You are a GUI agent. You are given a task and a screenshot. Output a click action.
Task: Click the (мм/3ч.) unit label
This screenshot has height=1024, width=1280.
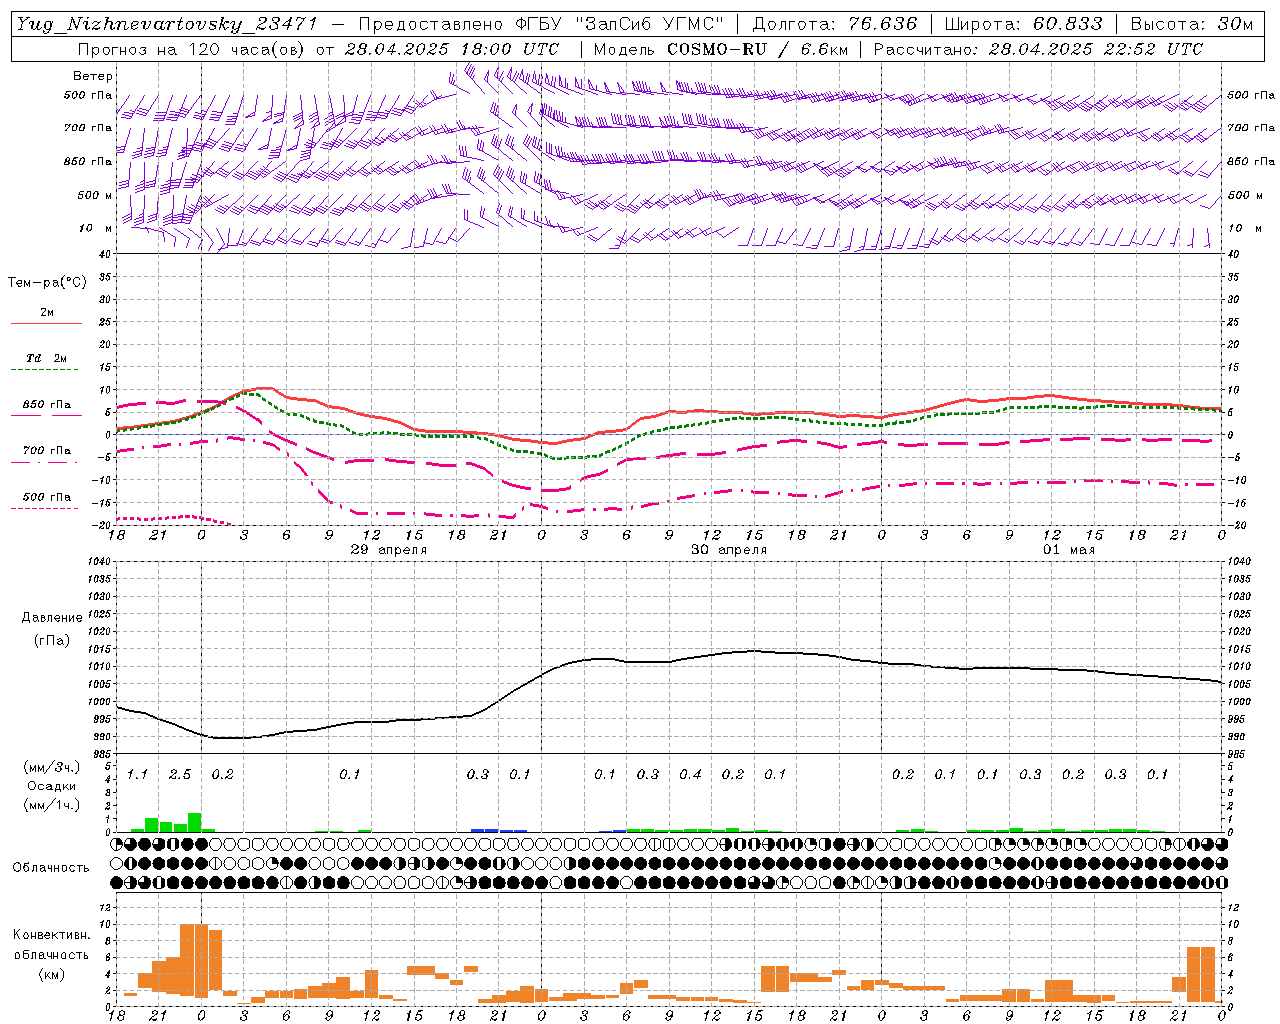tap(50, 767)
